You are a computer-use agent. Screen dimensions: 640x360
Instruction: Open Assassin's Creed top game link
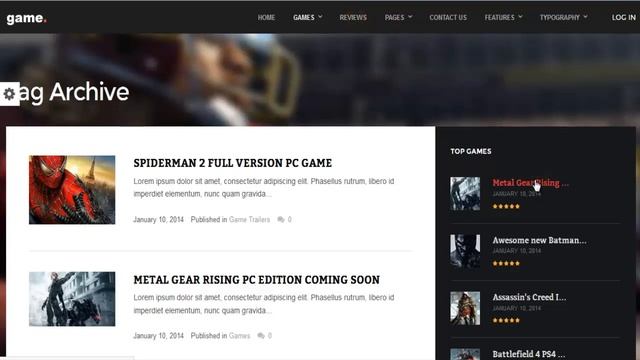tap(529, 298)
